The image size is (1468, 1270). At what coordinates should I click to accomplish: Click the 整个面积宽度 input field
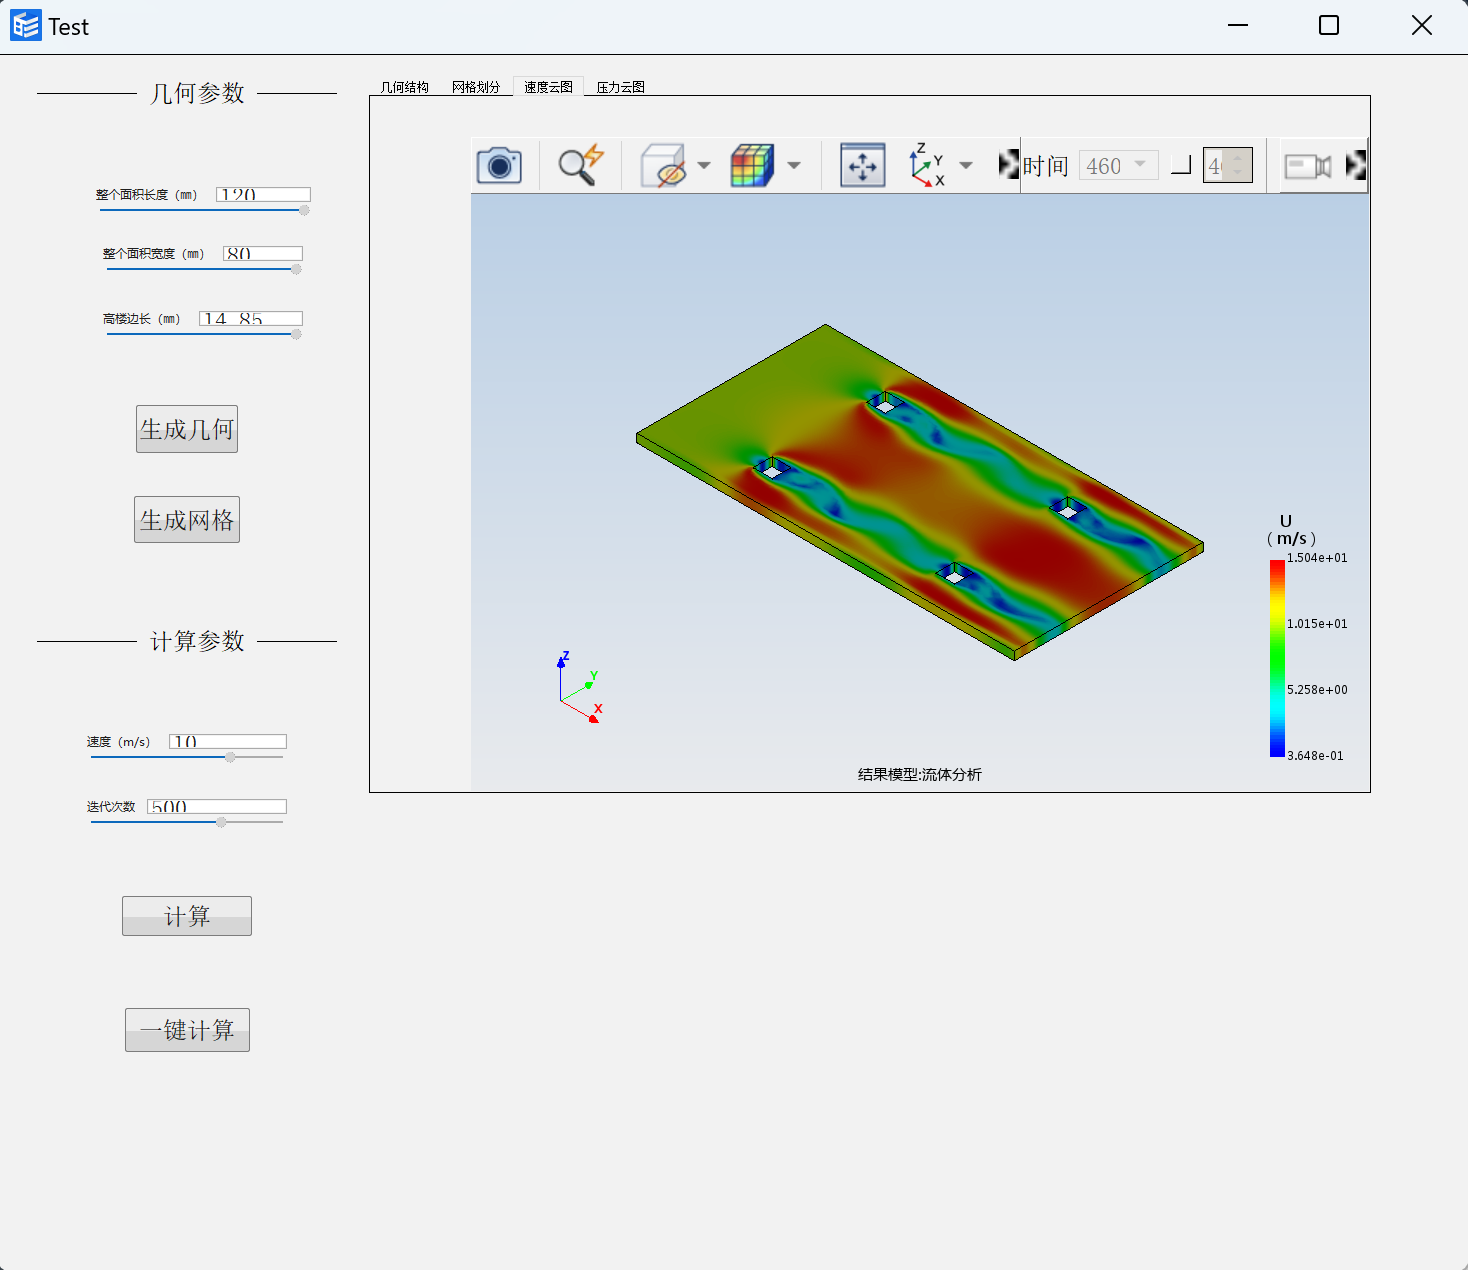click(263, 253)
